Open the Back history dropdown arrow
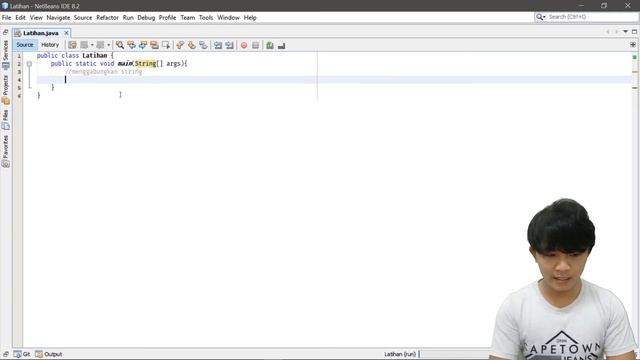Screen dimensions: 640x360 (92, 45)
